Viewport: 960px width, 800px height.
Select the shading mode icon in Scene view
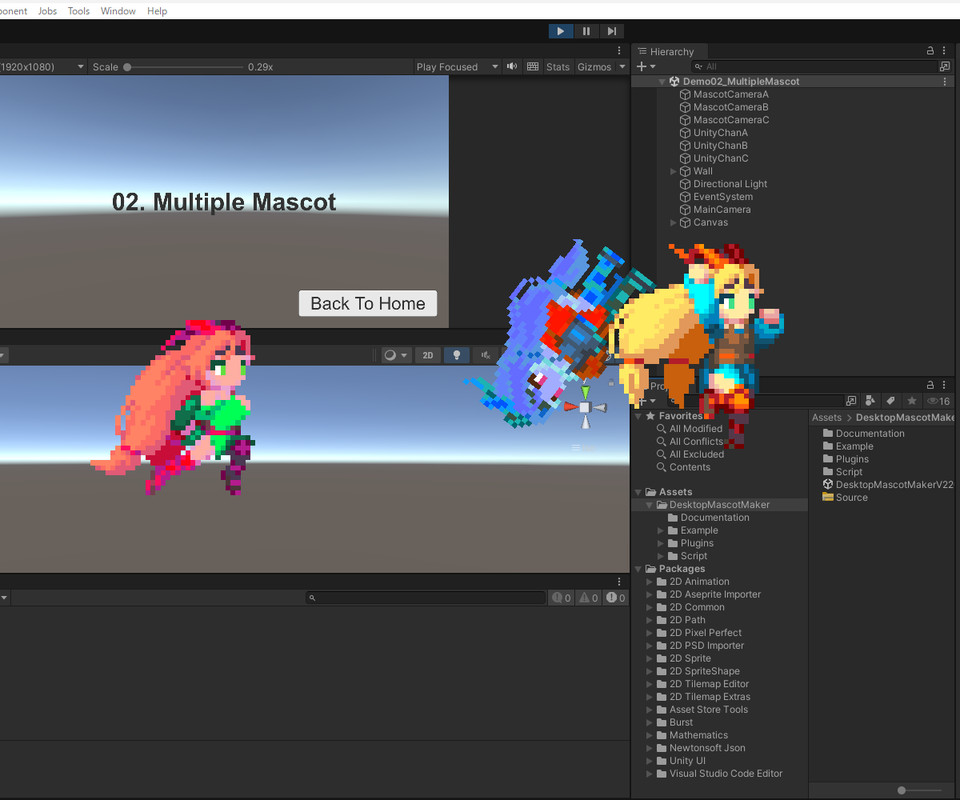click(390, 355)
